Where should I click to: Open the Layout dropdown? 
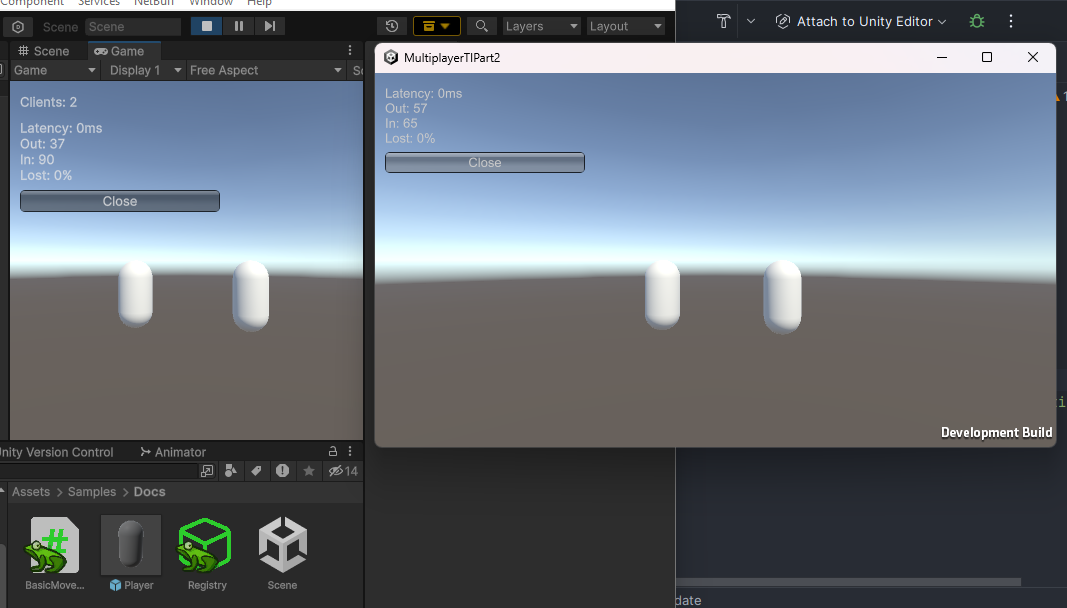pyautogui.click(x=625, y=26)
